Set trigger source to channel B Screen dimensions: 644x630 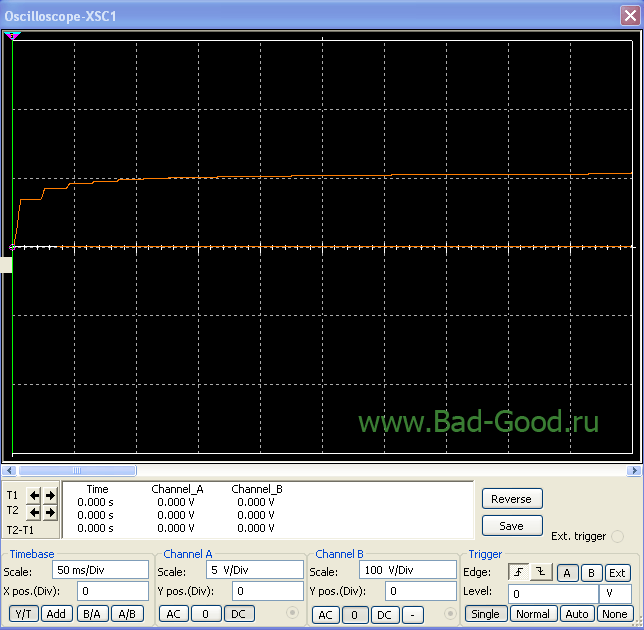coord(591,573)
